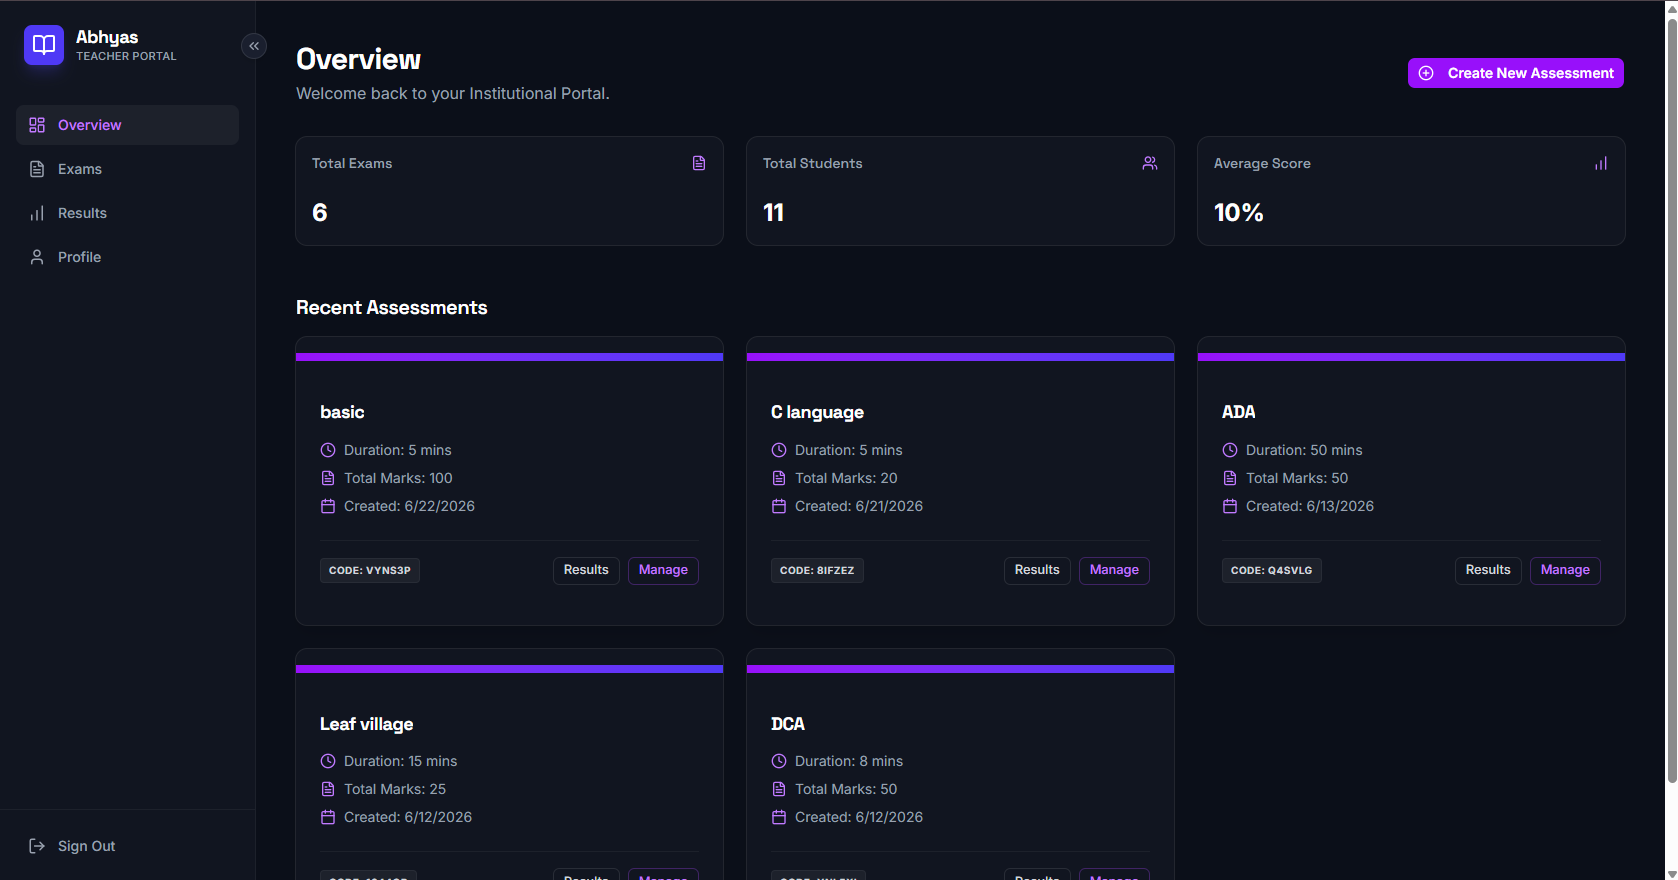View Results for the ADA assessment
Image resolution: width=1678 pixels, height=880 pixels.
(1488, 570)
